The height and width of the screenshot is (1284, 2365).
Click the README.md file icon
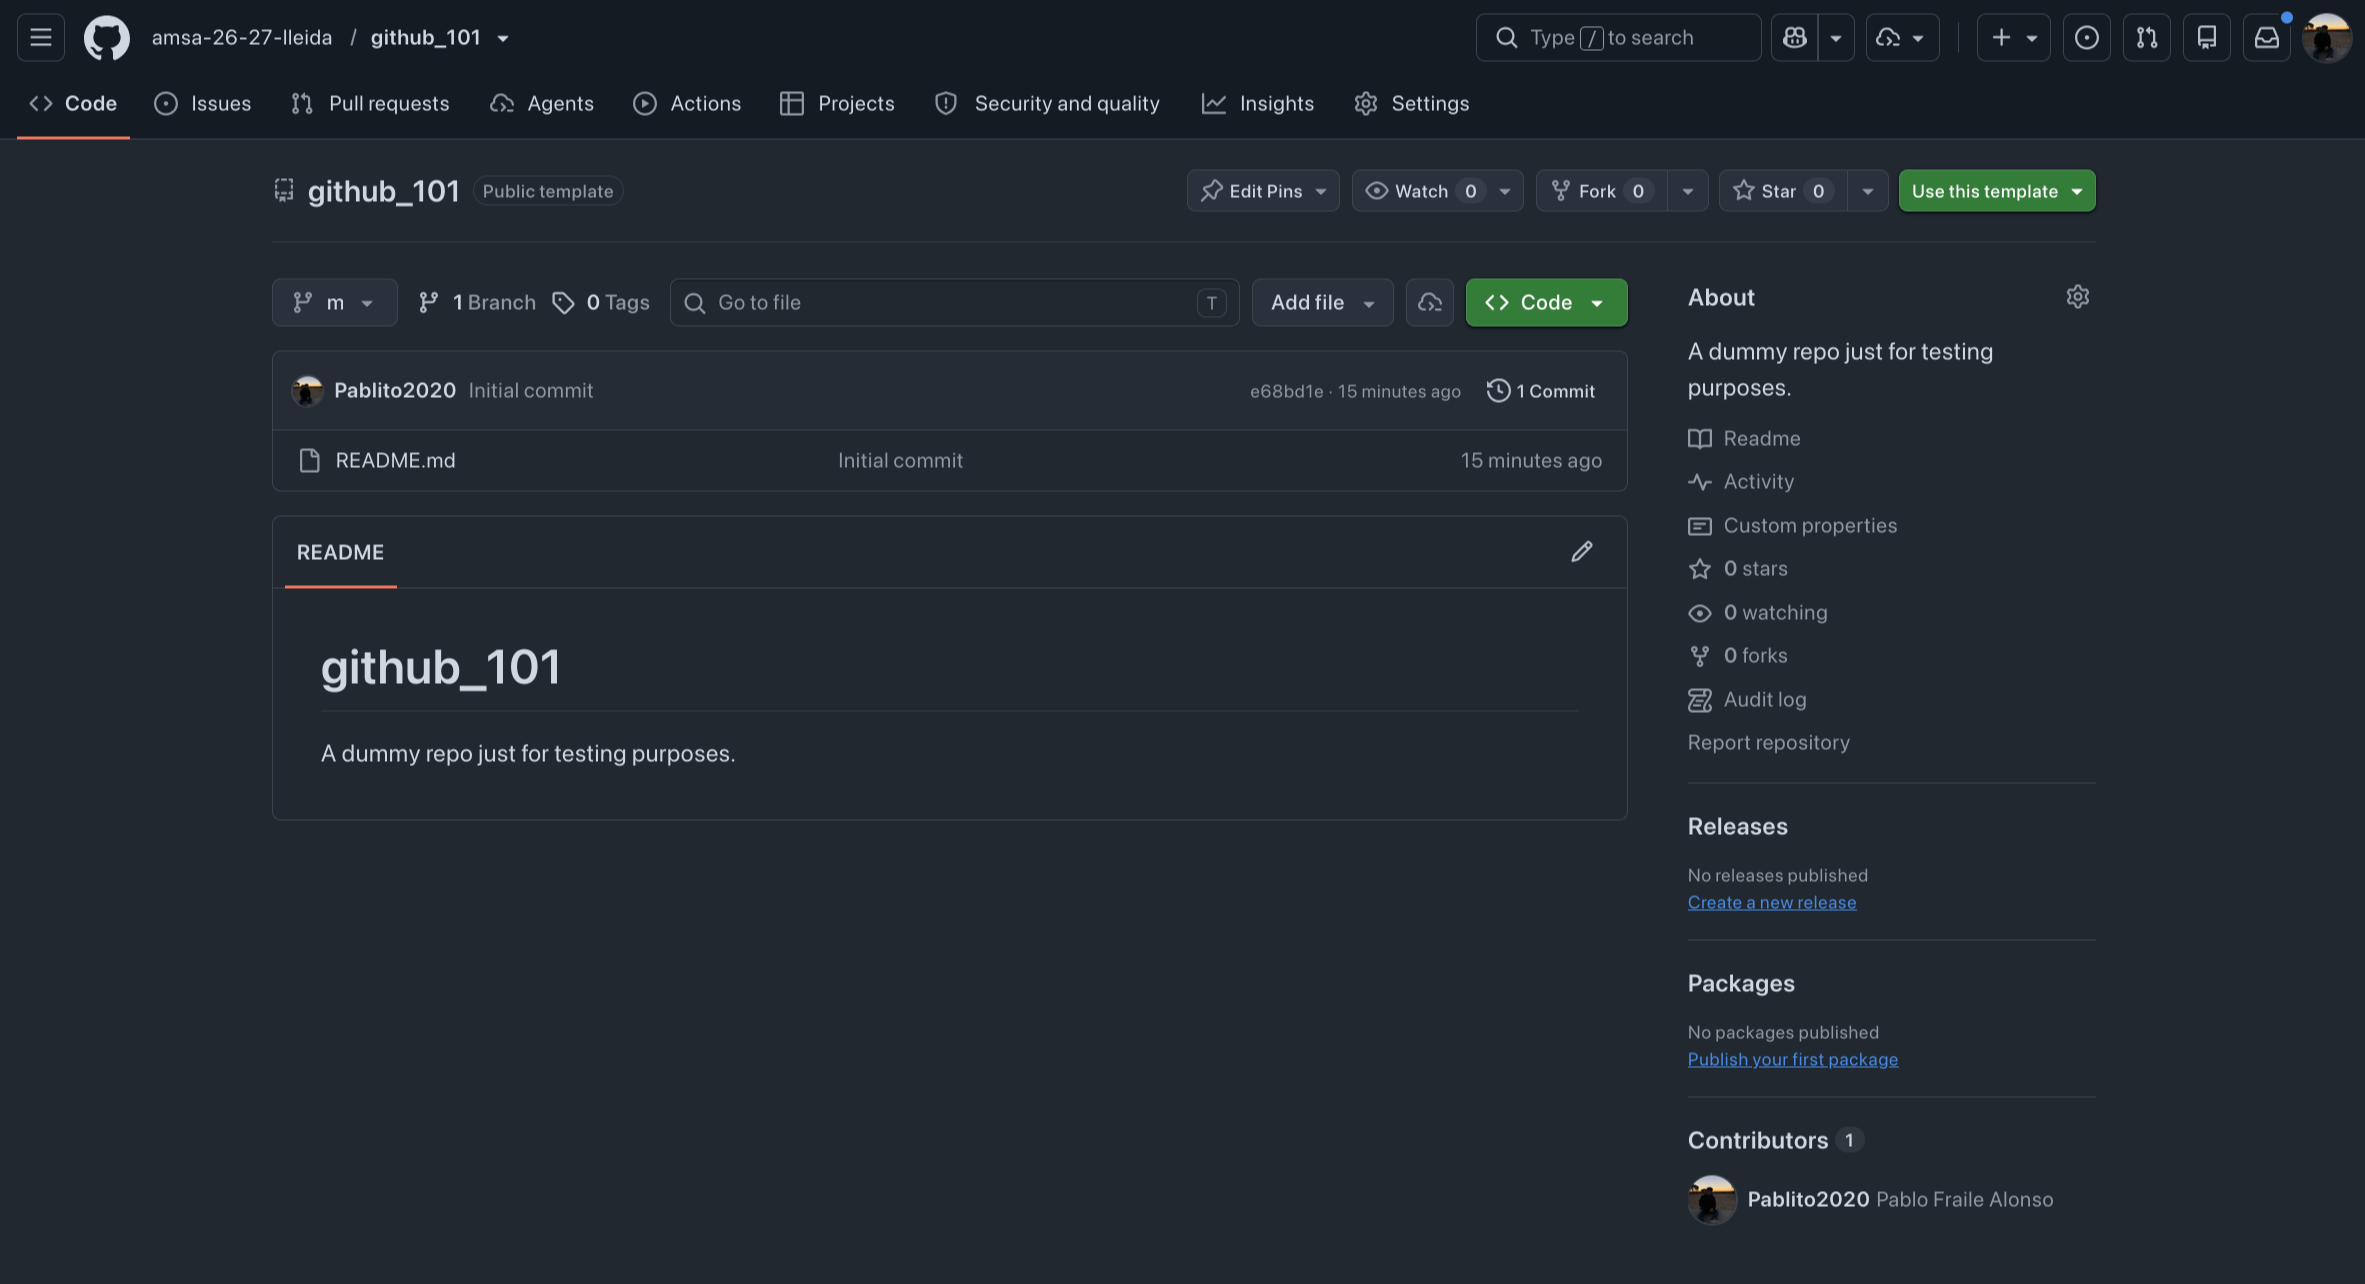point(310,461)
